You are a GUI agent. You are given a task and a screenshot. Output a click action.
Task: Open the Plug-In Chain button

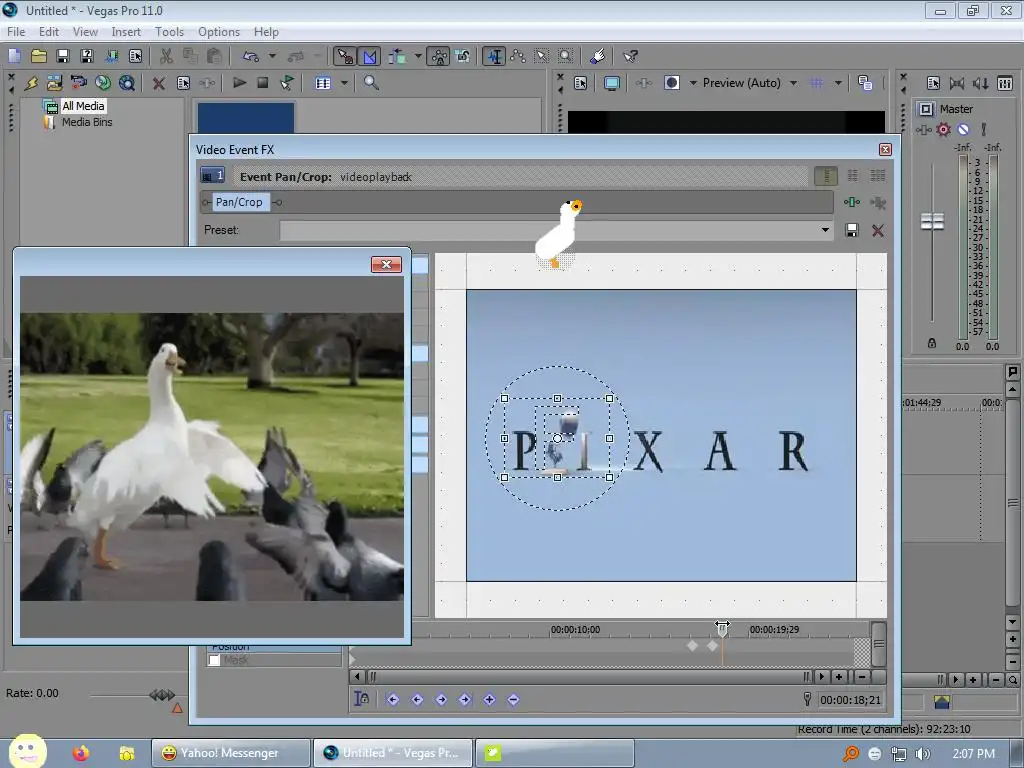852,202
